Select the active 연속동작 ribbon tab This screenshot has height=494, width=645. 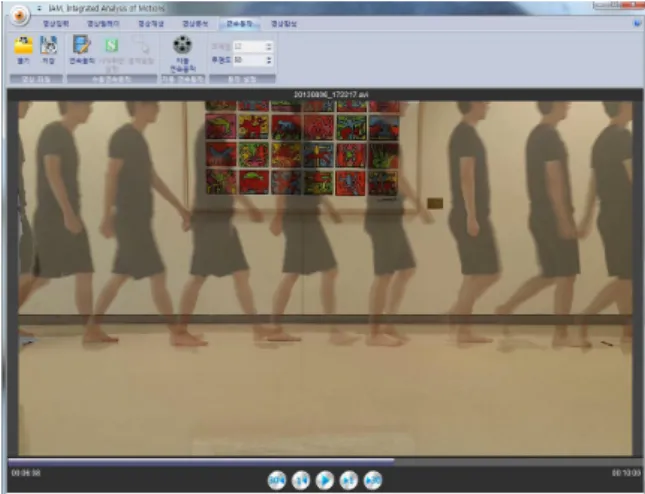pyautogui.click(x=239, y=24)
